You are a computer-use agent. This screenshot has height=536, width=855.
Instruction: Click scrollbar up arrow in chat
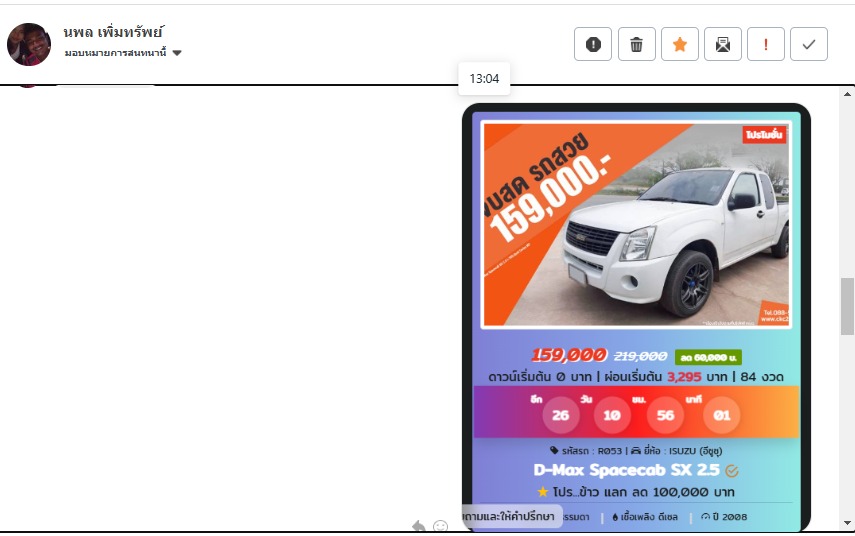(x=847, y=94)
